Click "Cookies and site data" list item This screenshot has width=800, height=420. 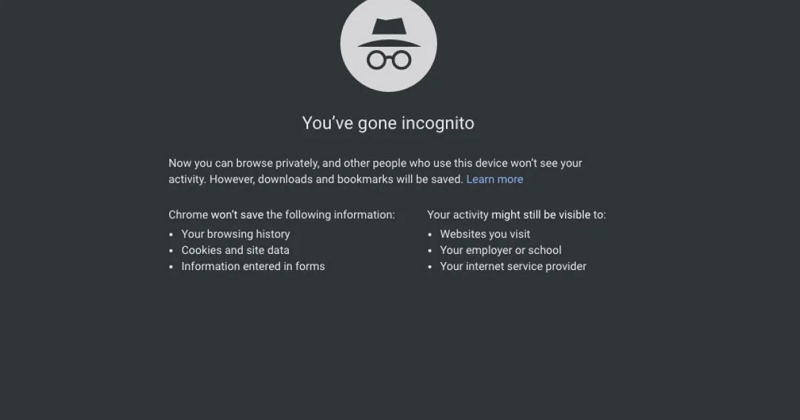coord(235,250)
